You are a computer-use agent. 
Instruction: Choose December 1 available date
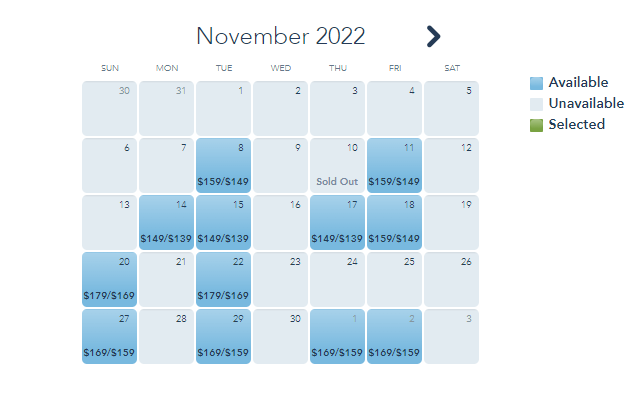pyautogui.click(x=337, y=336)
